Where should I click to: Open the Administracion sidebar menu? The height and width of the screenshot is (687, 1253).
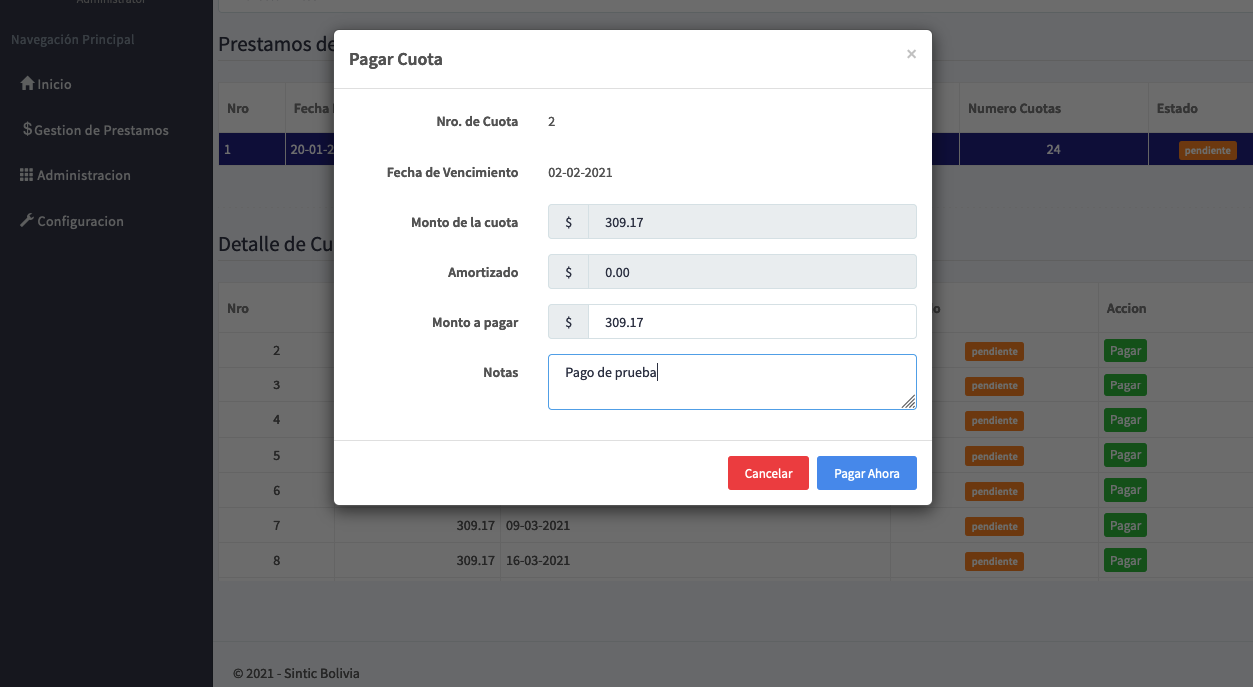[x=84, y=175]
